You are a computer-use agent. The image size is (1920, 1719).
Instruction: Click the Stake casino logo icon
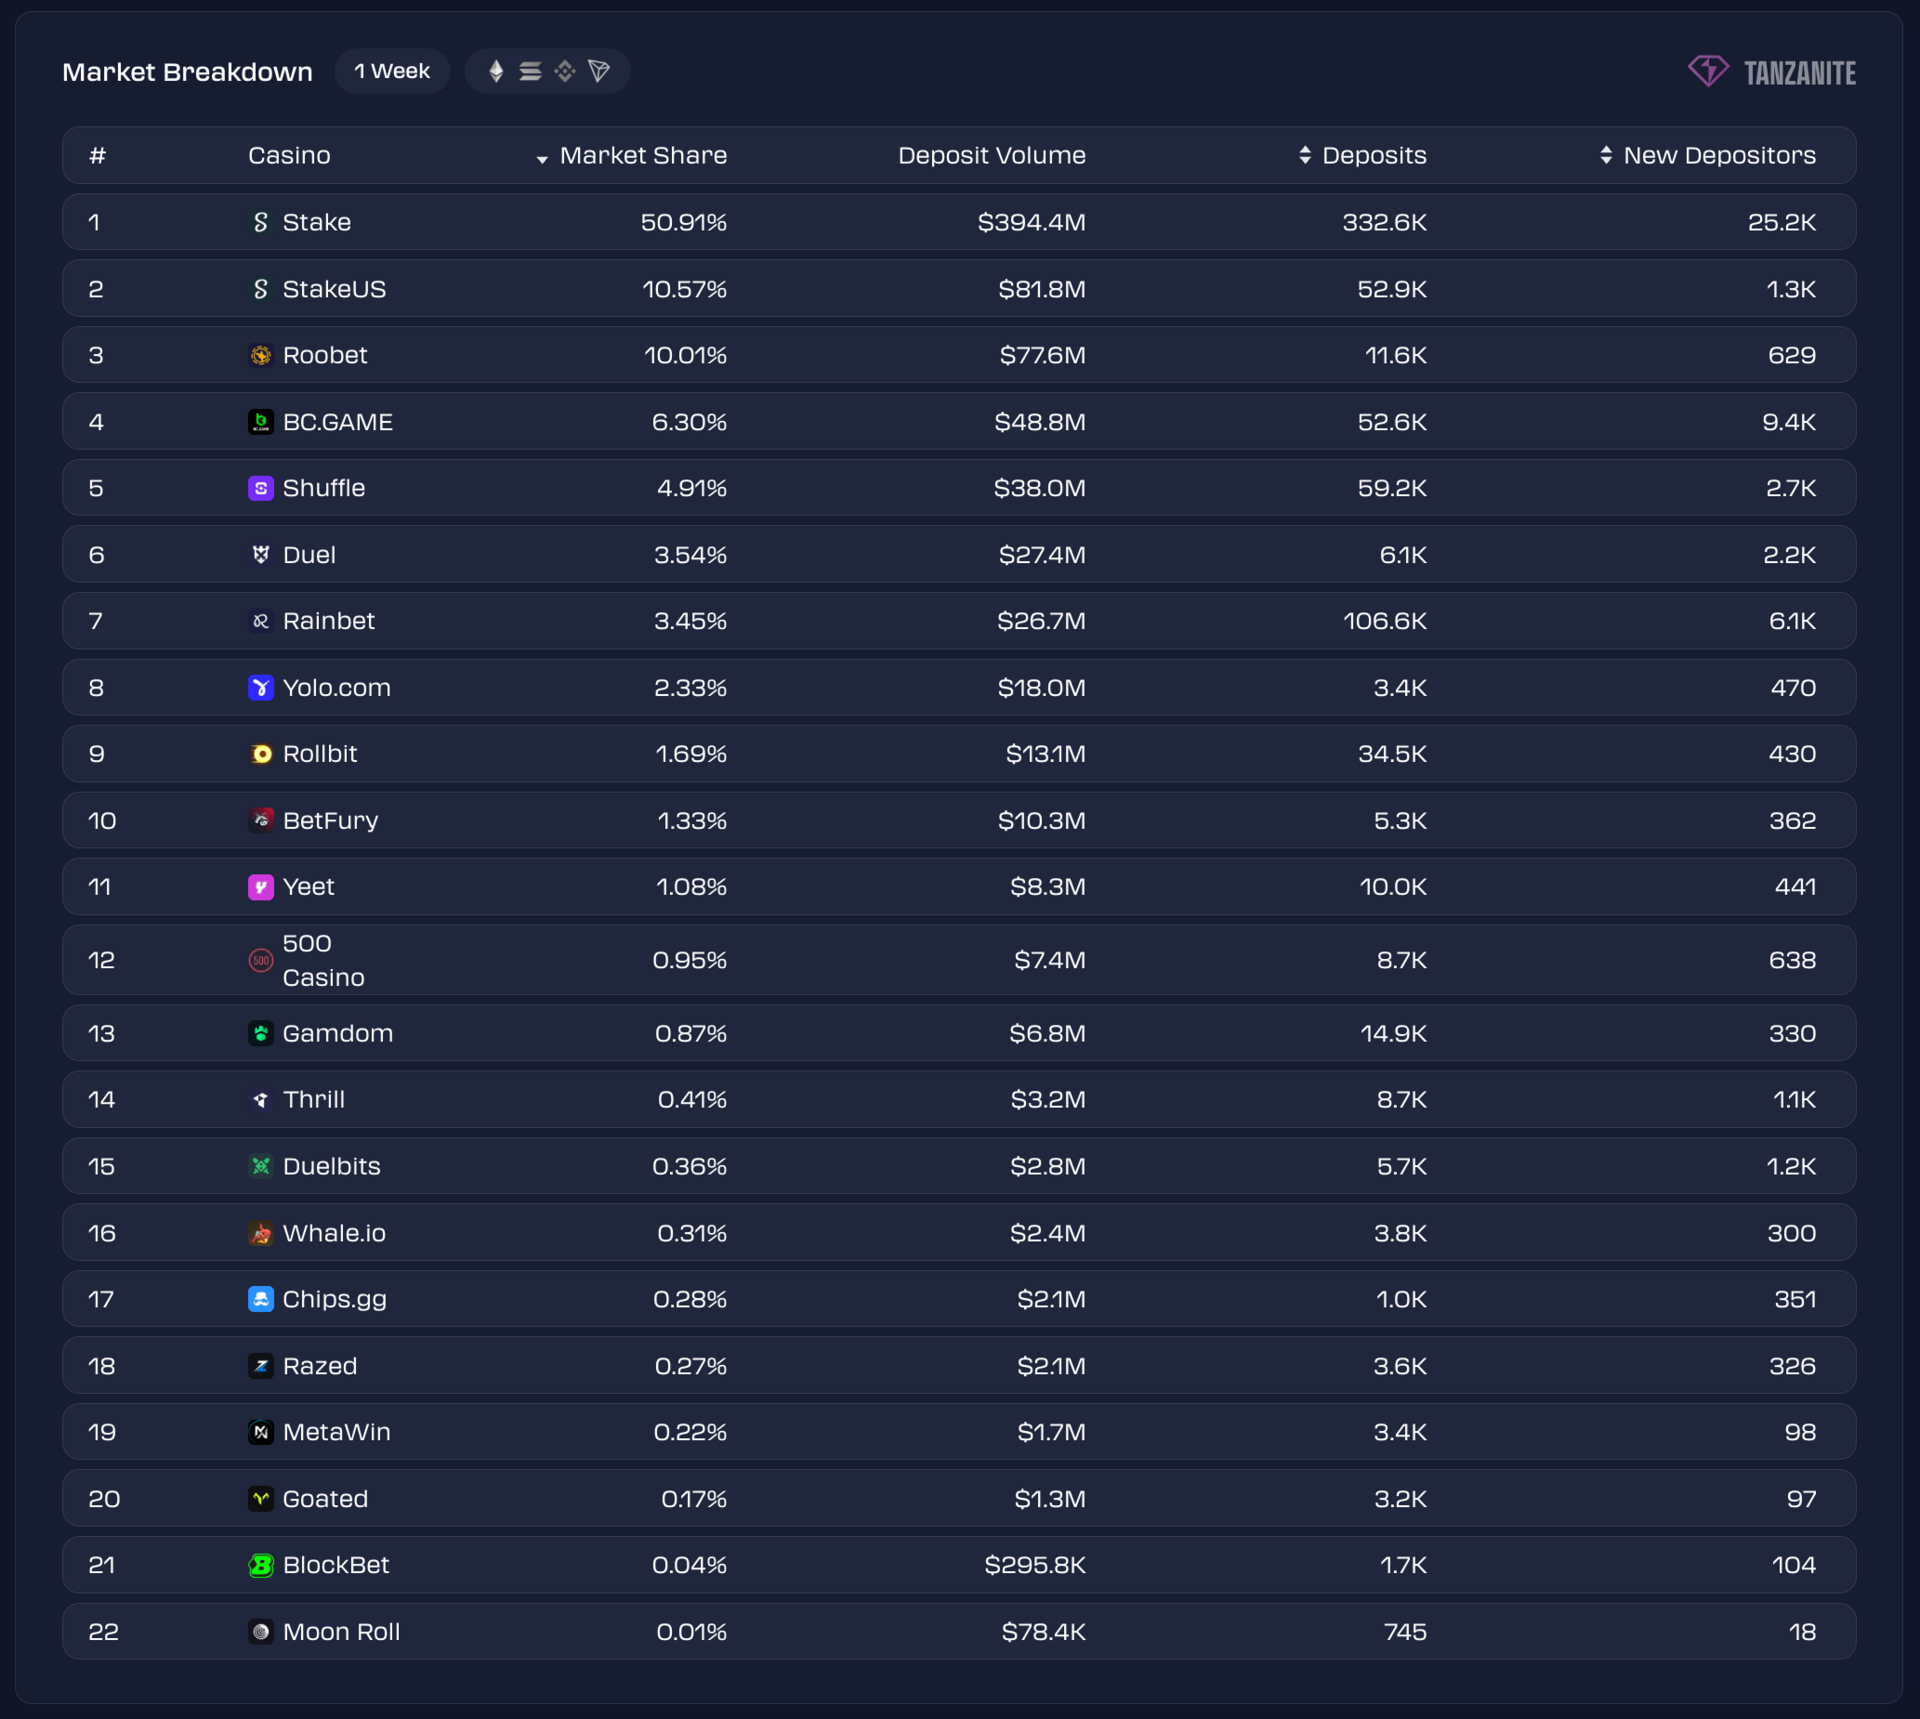click(x=260, y=222)
